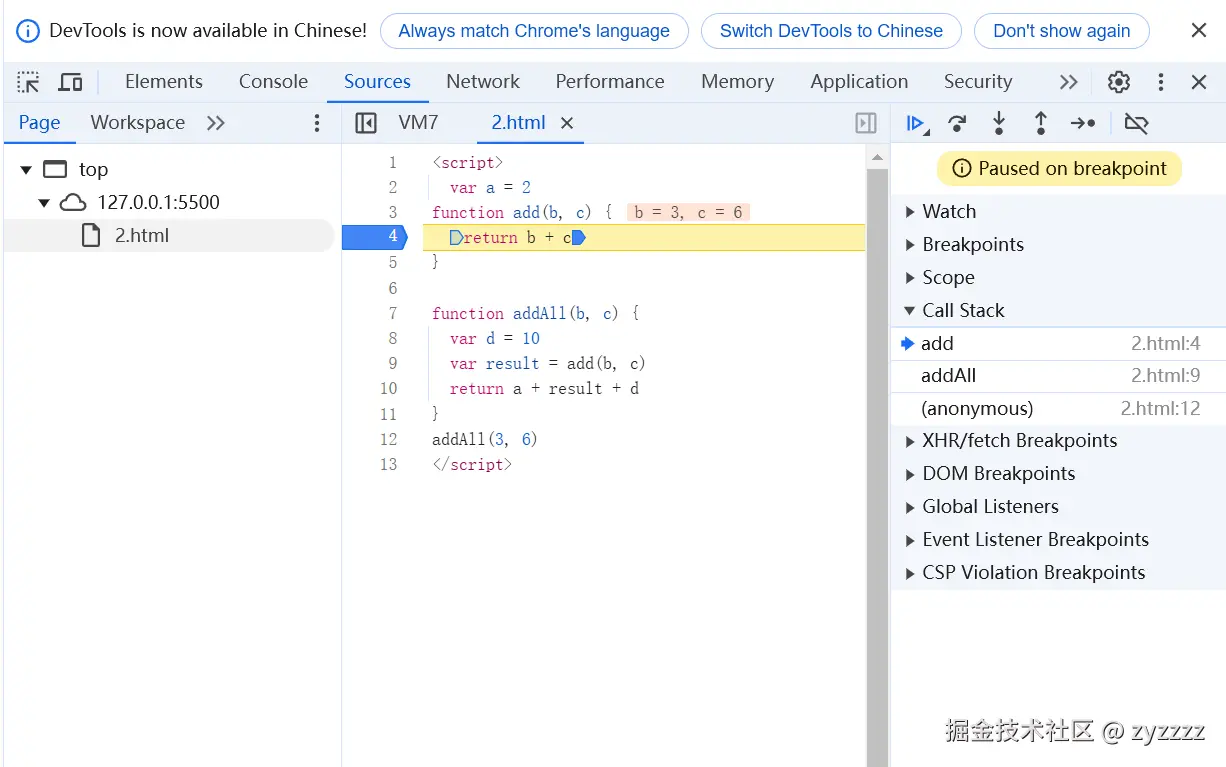Set breakpoint on line number 10

coord(388,388)
